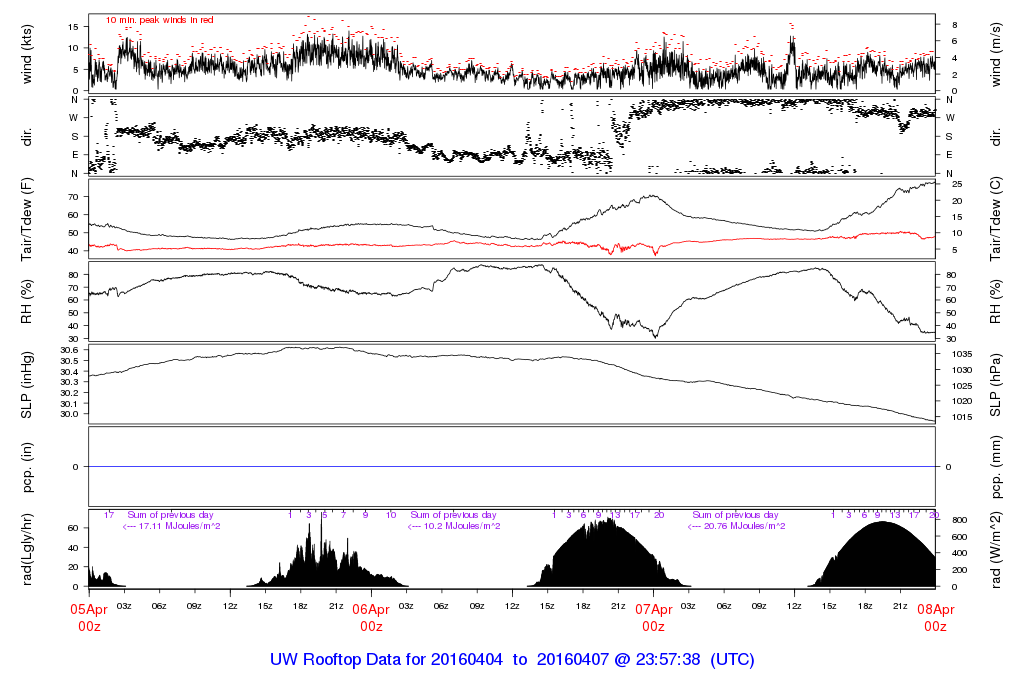Click the 'wind (m/s)' axis label
Screen dimensions: 1024x700
click(995, 54)
